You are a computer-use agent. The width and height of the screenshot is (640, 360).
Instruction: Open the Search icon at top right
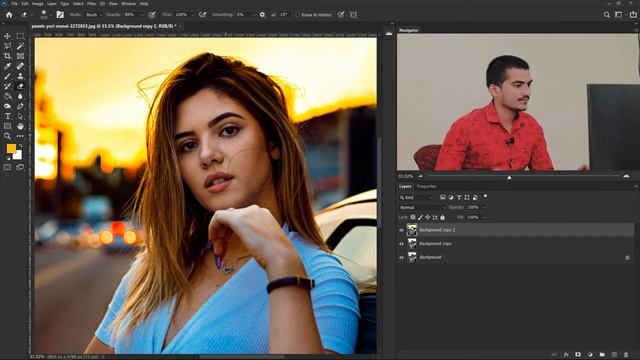click(607, 15)
